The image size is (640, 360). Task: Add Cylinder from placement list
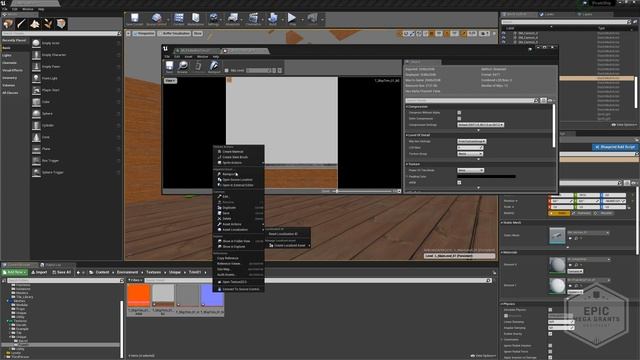(76, 125)
